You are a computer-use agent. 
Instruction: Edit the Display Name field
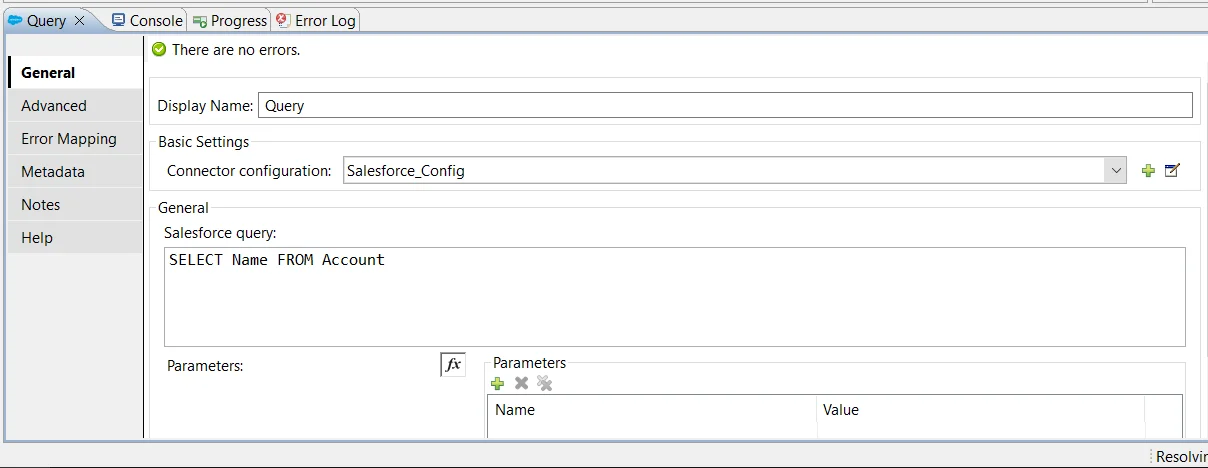[725, 105]
